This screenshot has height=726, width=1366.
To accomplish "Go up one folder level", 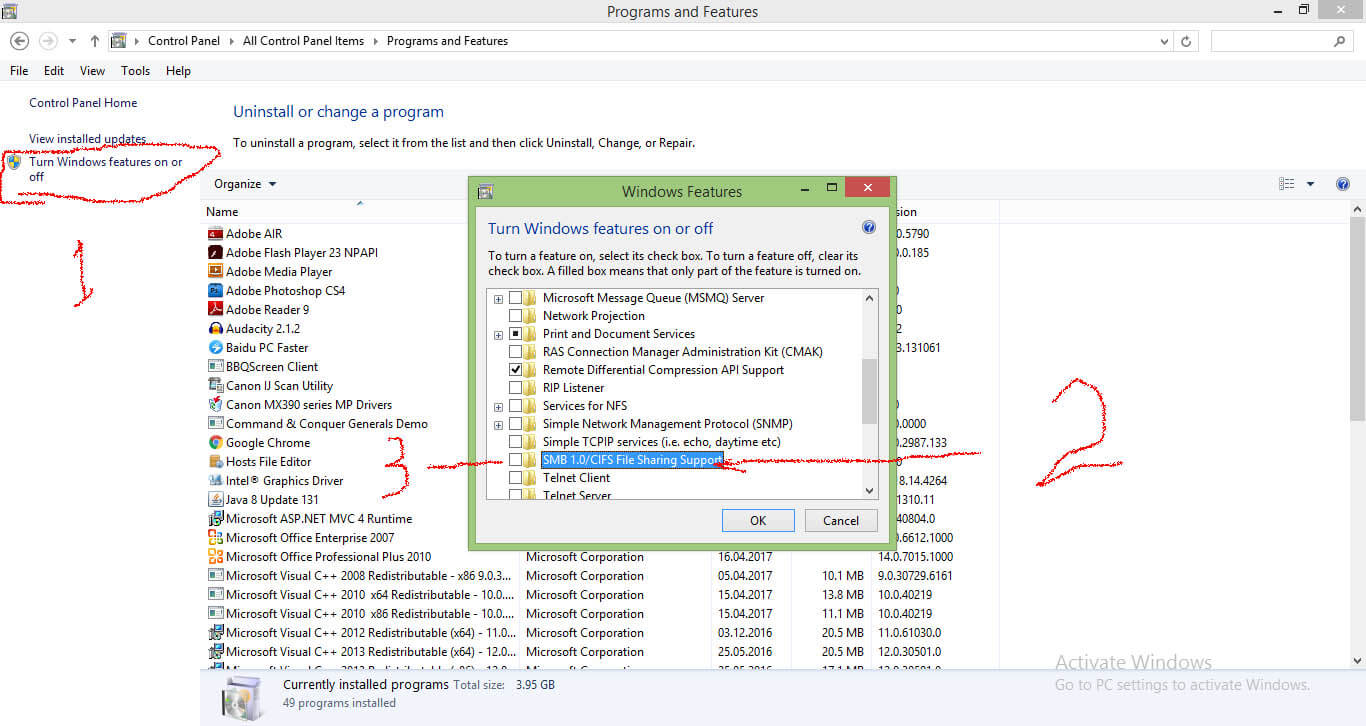I will coord(95,41).
